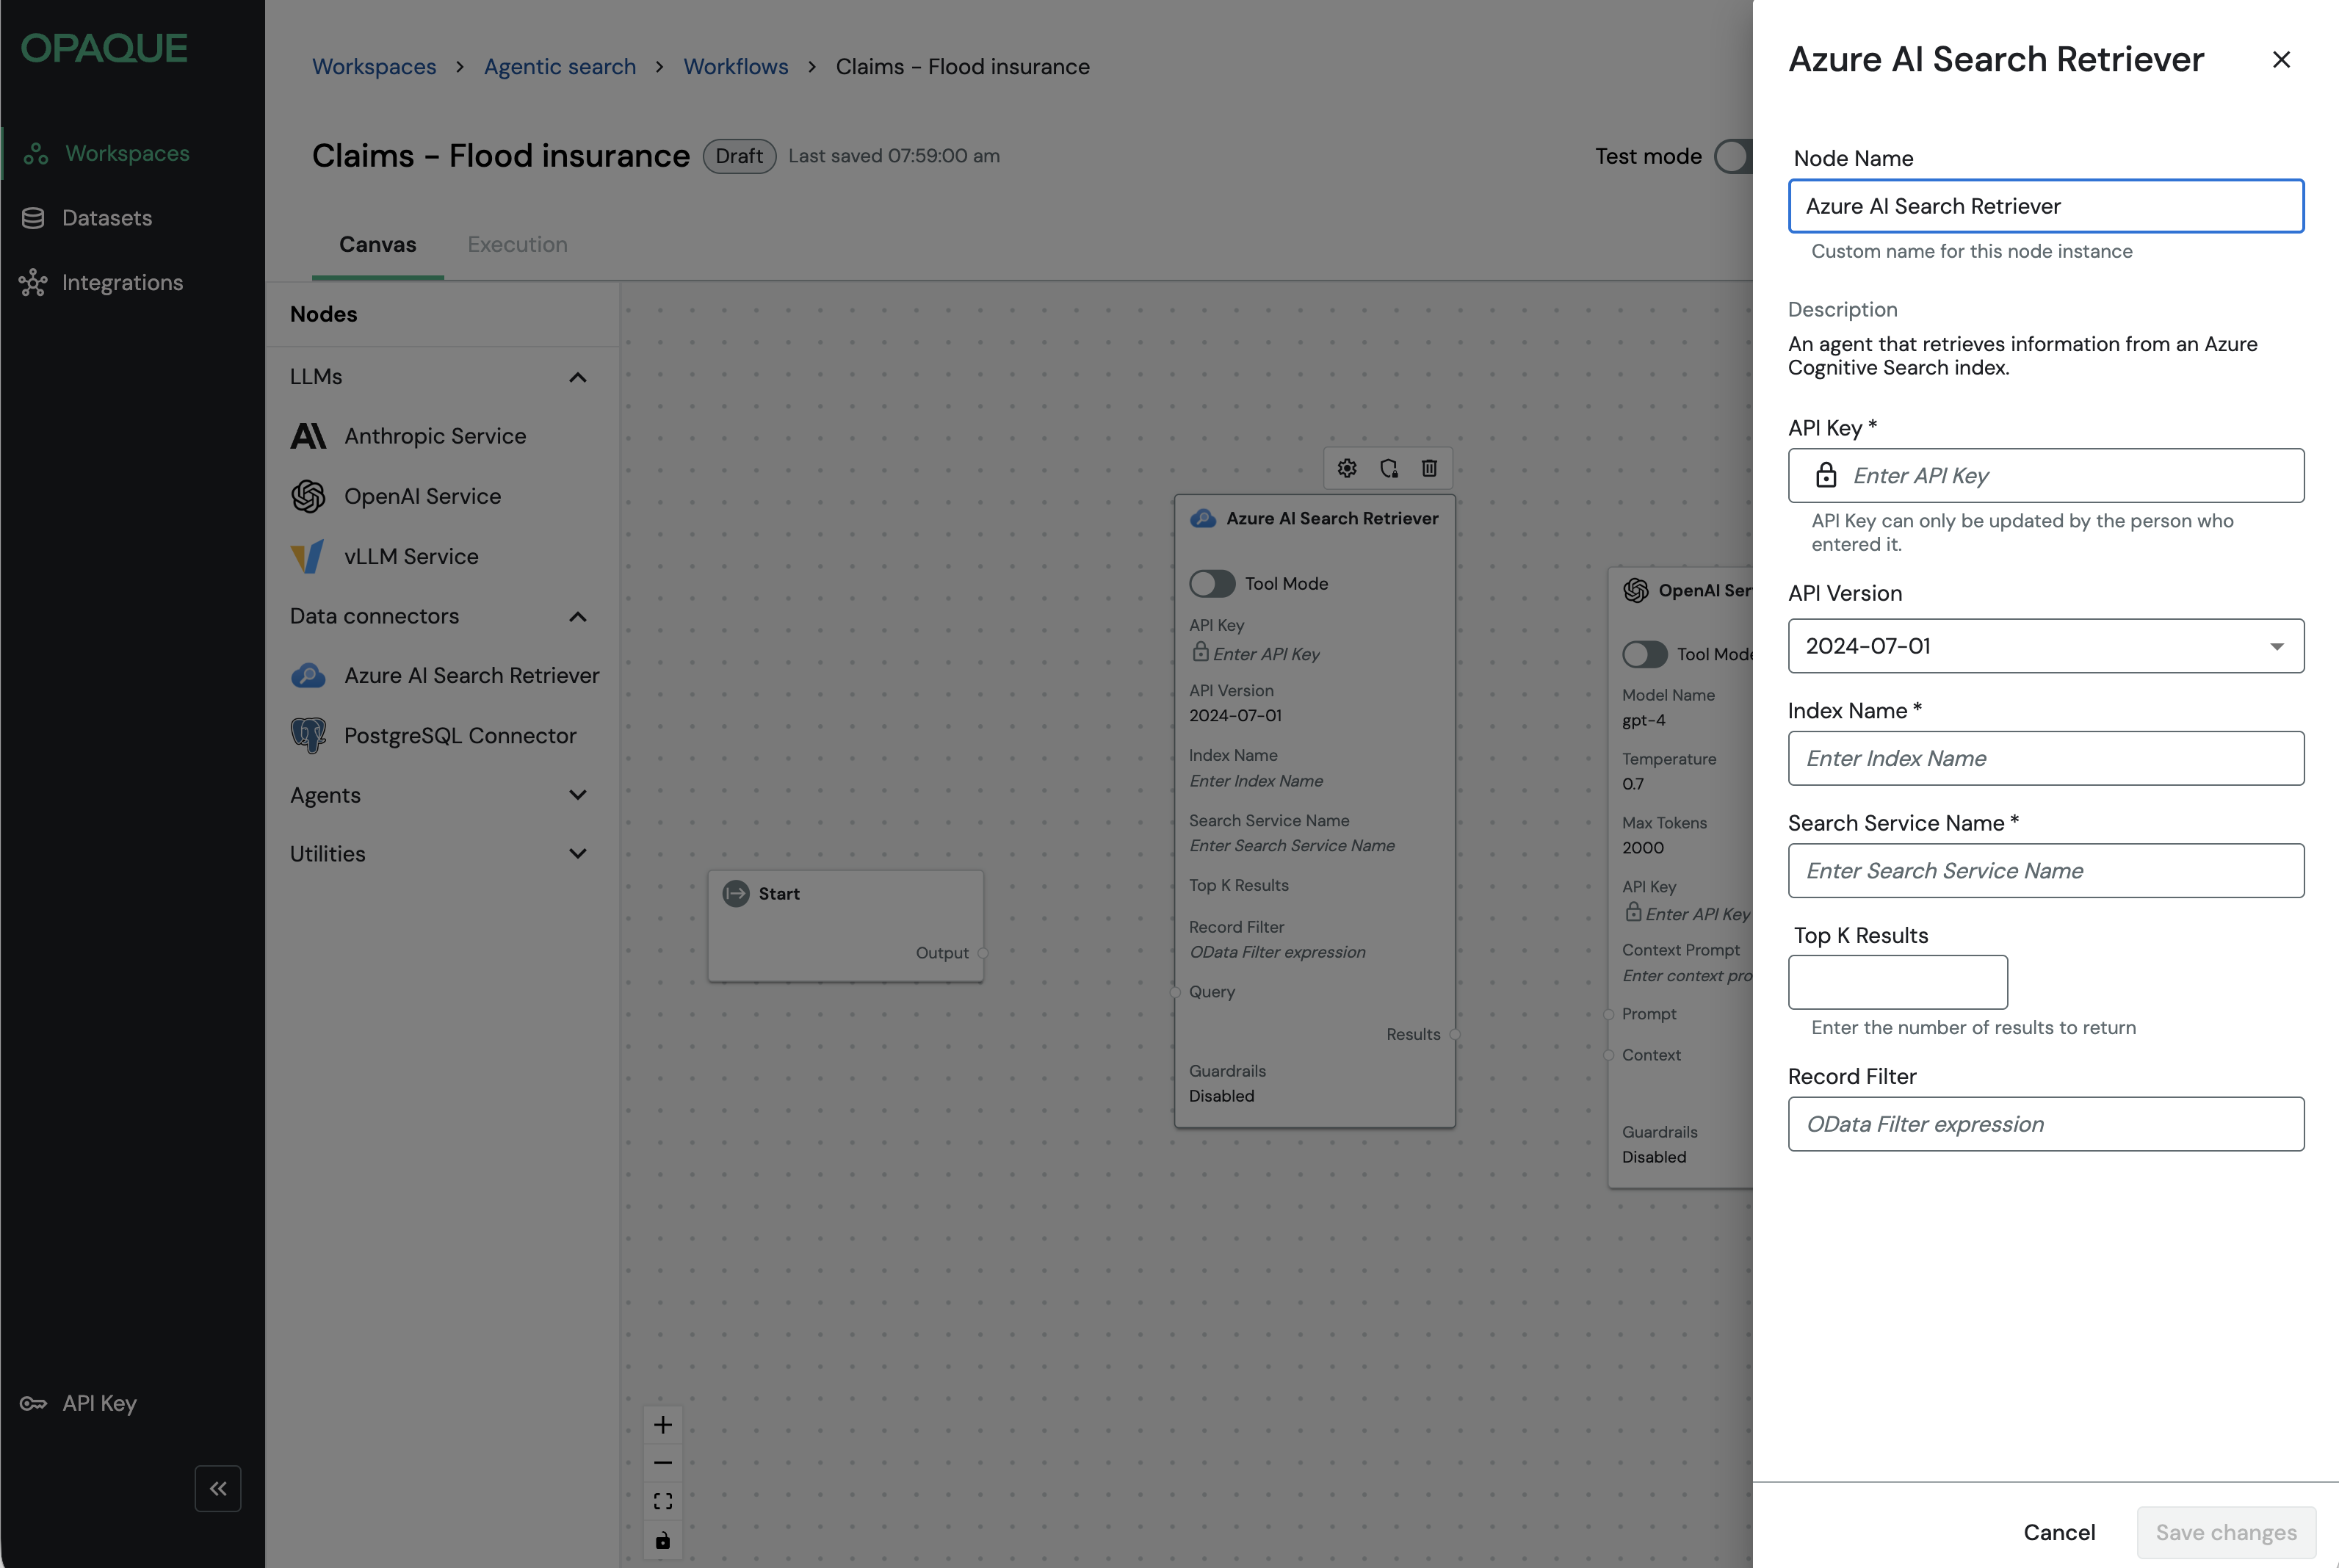The image size is (2339, 1568).
Task: Enable Tool Mode on Azure node
Action: pyautogui.click(x=1212, y=583)
